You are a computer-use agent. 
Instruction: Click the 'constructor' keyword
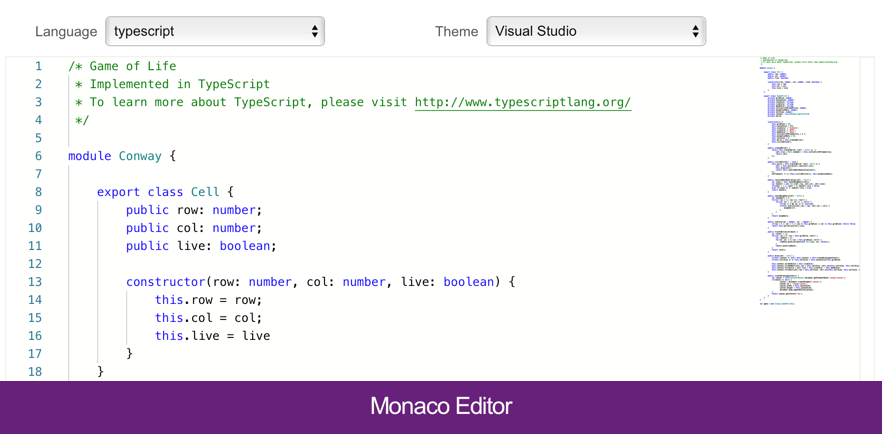pos(165,282)
